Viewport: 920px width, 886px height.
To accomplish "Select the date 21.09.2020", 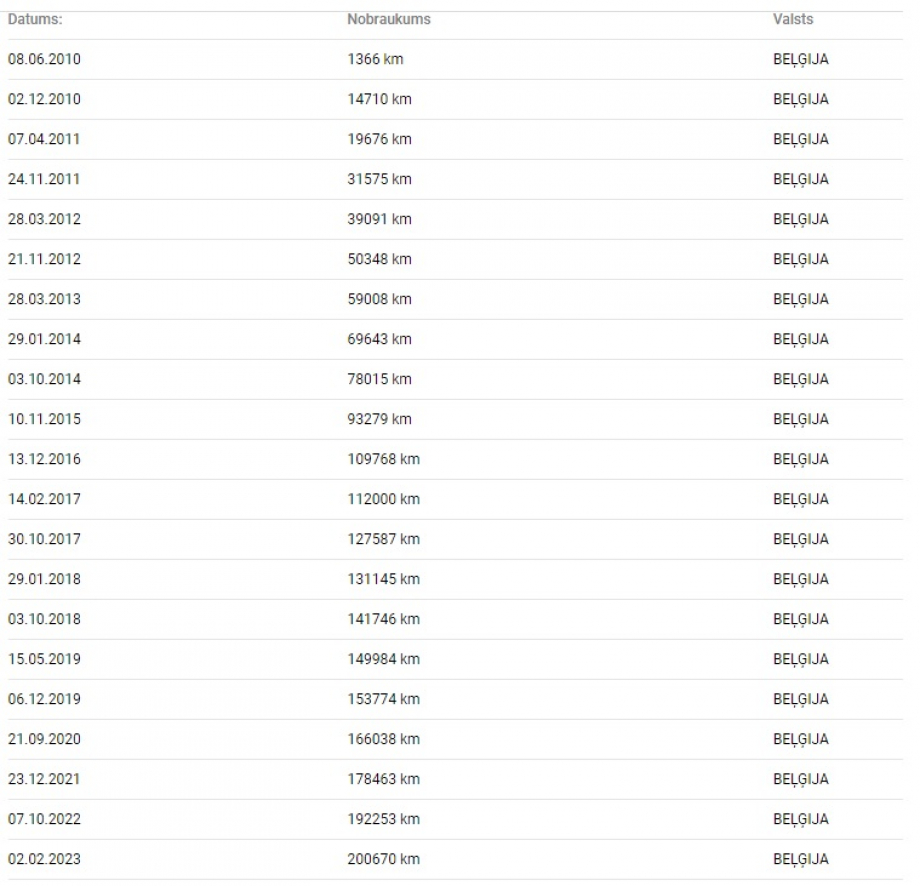I will coord(44,739).
